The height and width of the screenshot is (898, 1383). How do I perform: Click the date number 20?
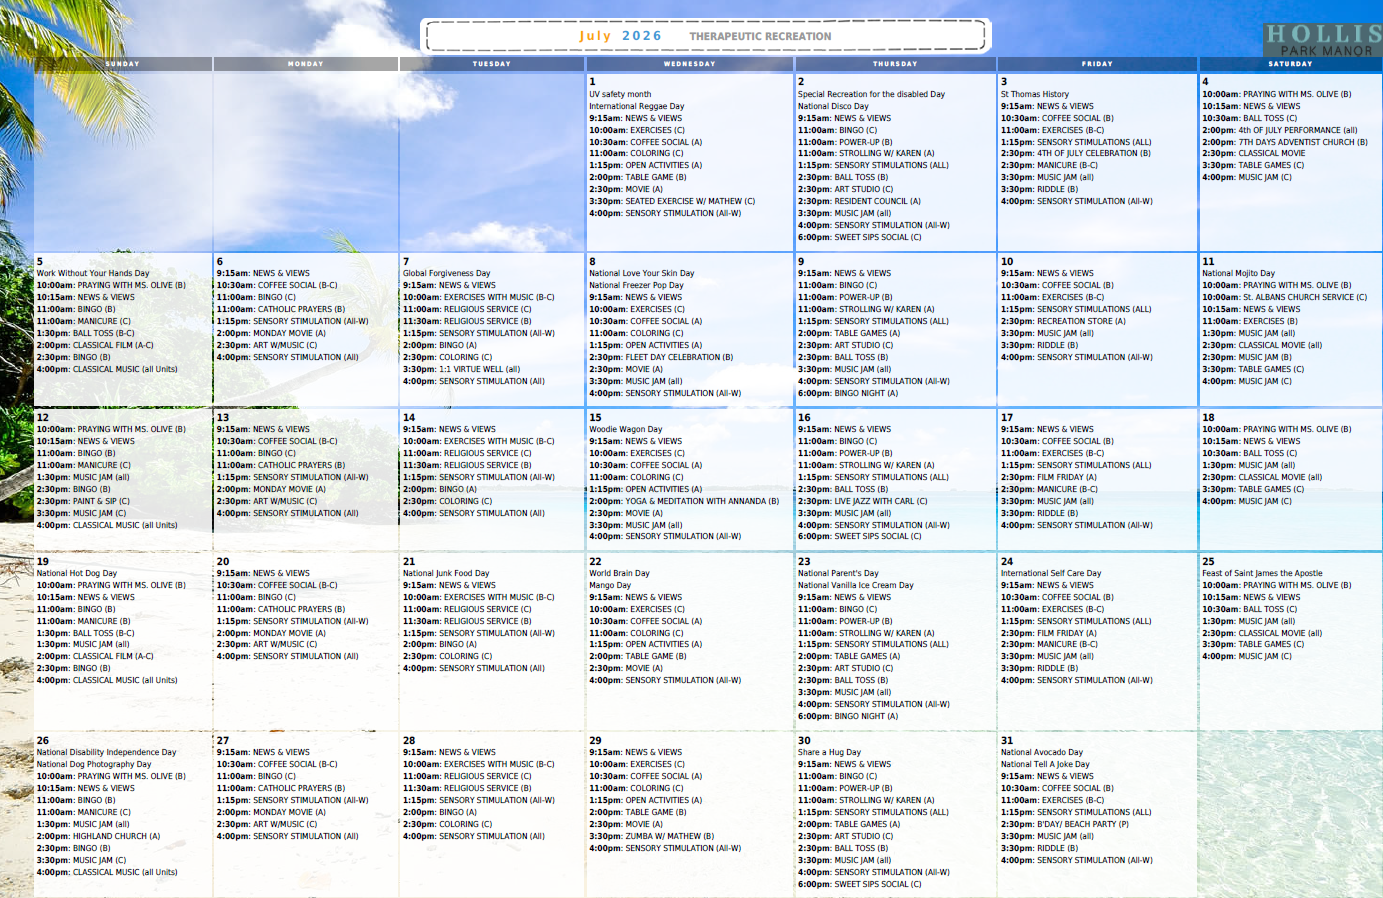(x=223, y=562)
